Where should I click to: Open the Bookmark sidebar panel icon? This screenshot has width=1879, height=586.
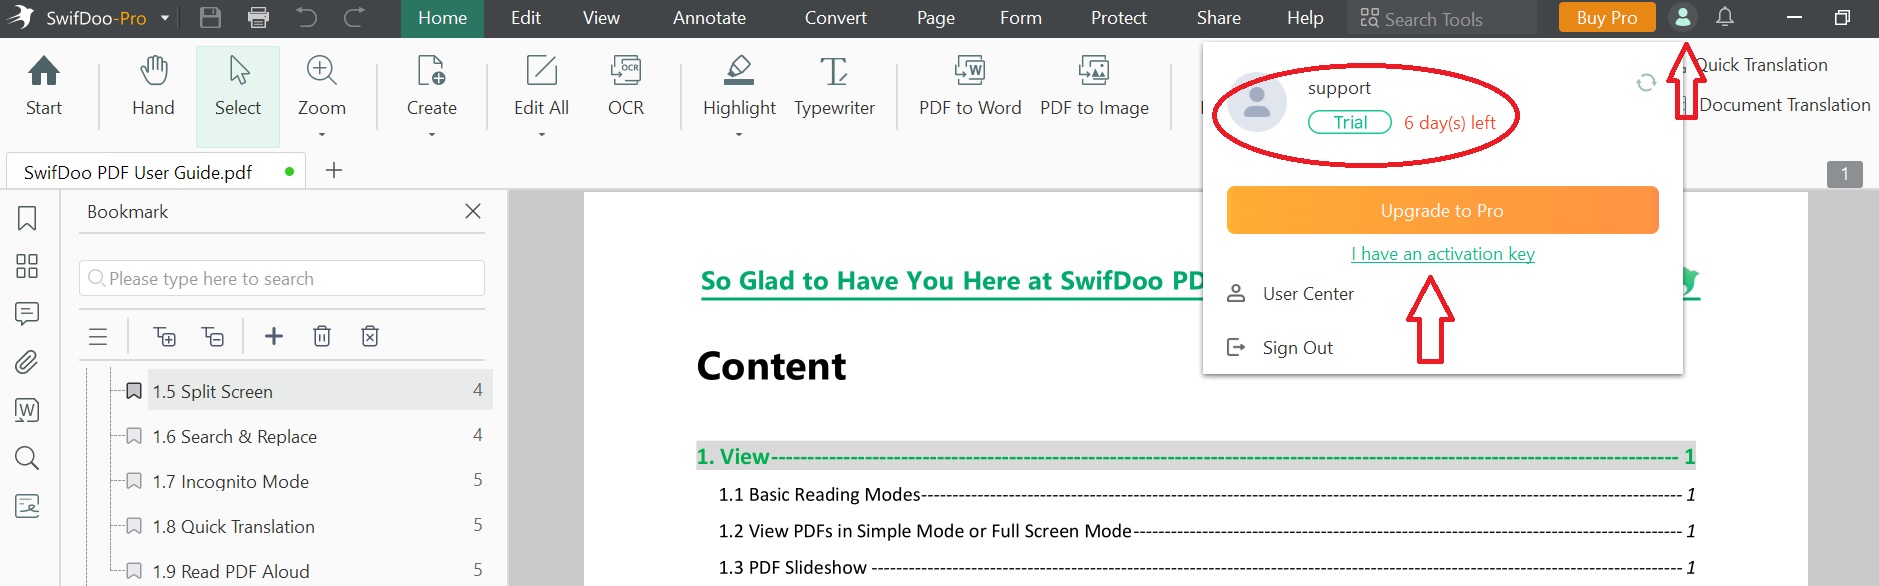tap(27, 218)
